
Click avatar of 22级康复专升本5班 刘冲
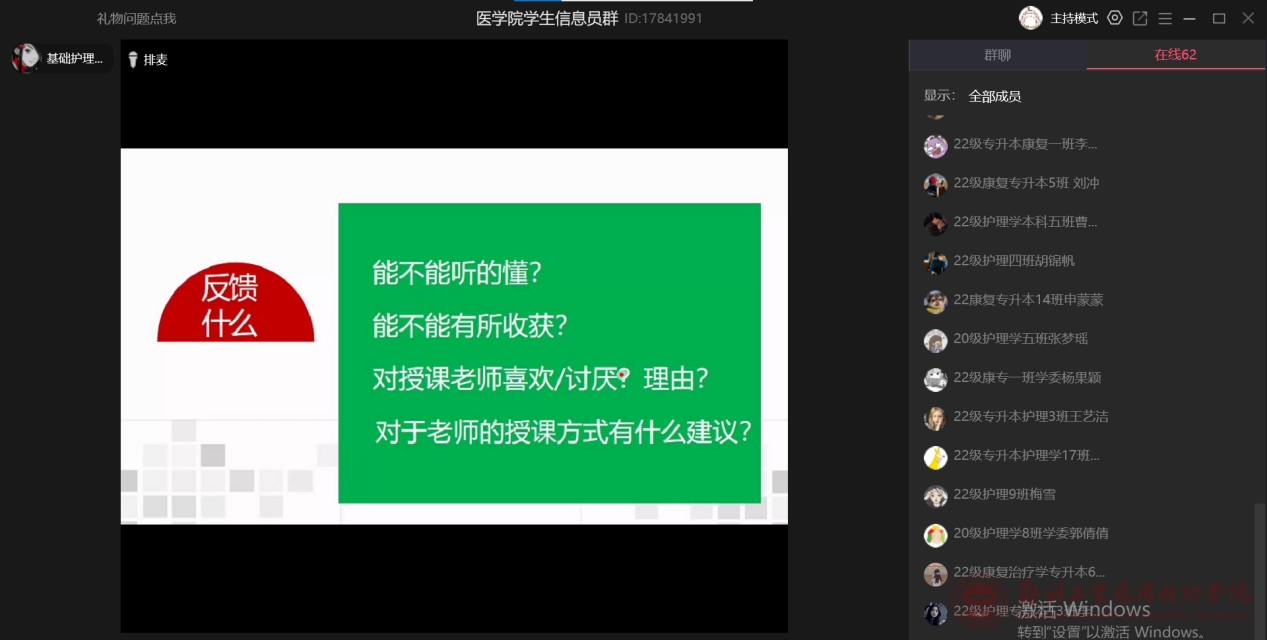click(935, 184)
